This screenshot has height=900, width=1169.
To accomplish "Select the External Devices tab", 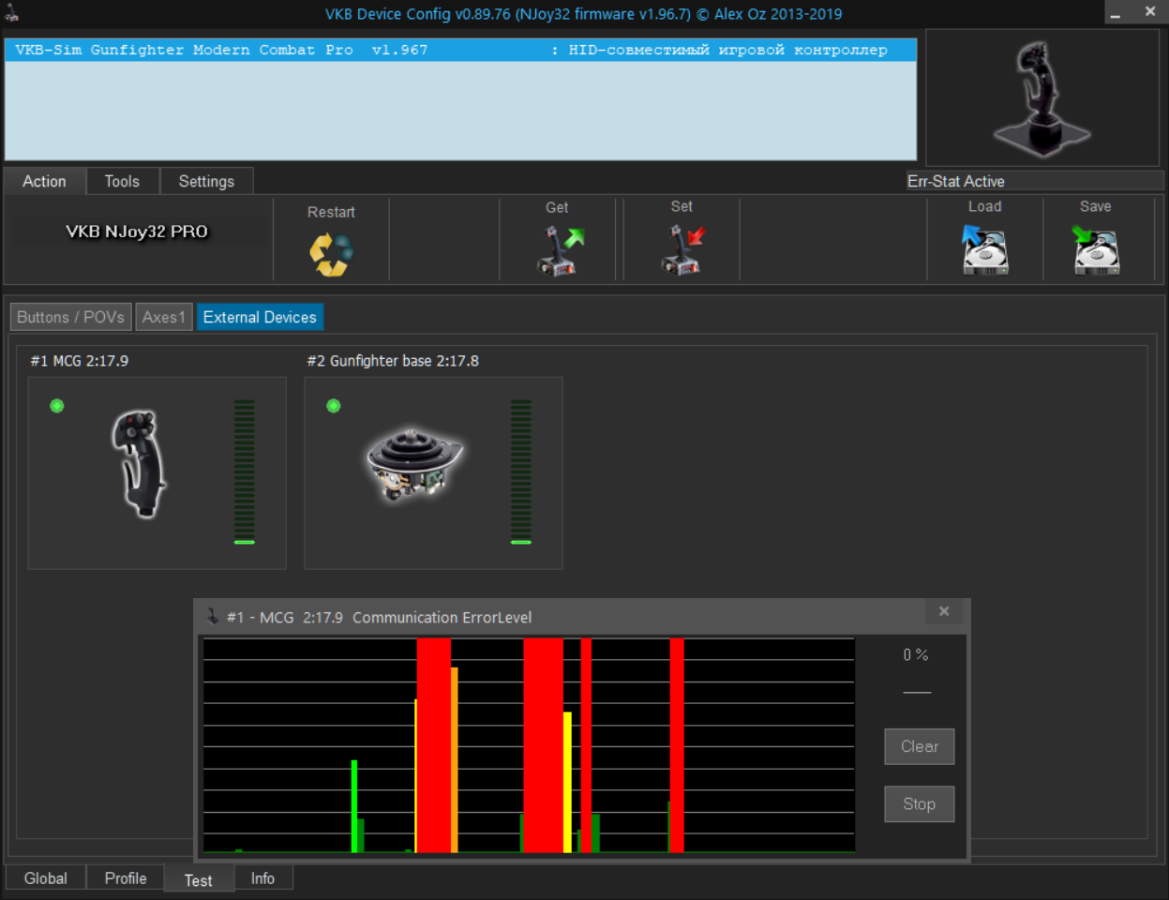I will coord(259,317).
